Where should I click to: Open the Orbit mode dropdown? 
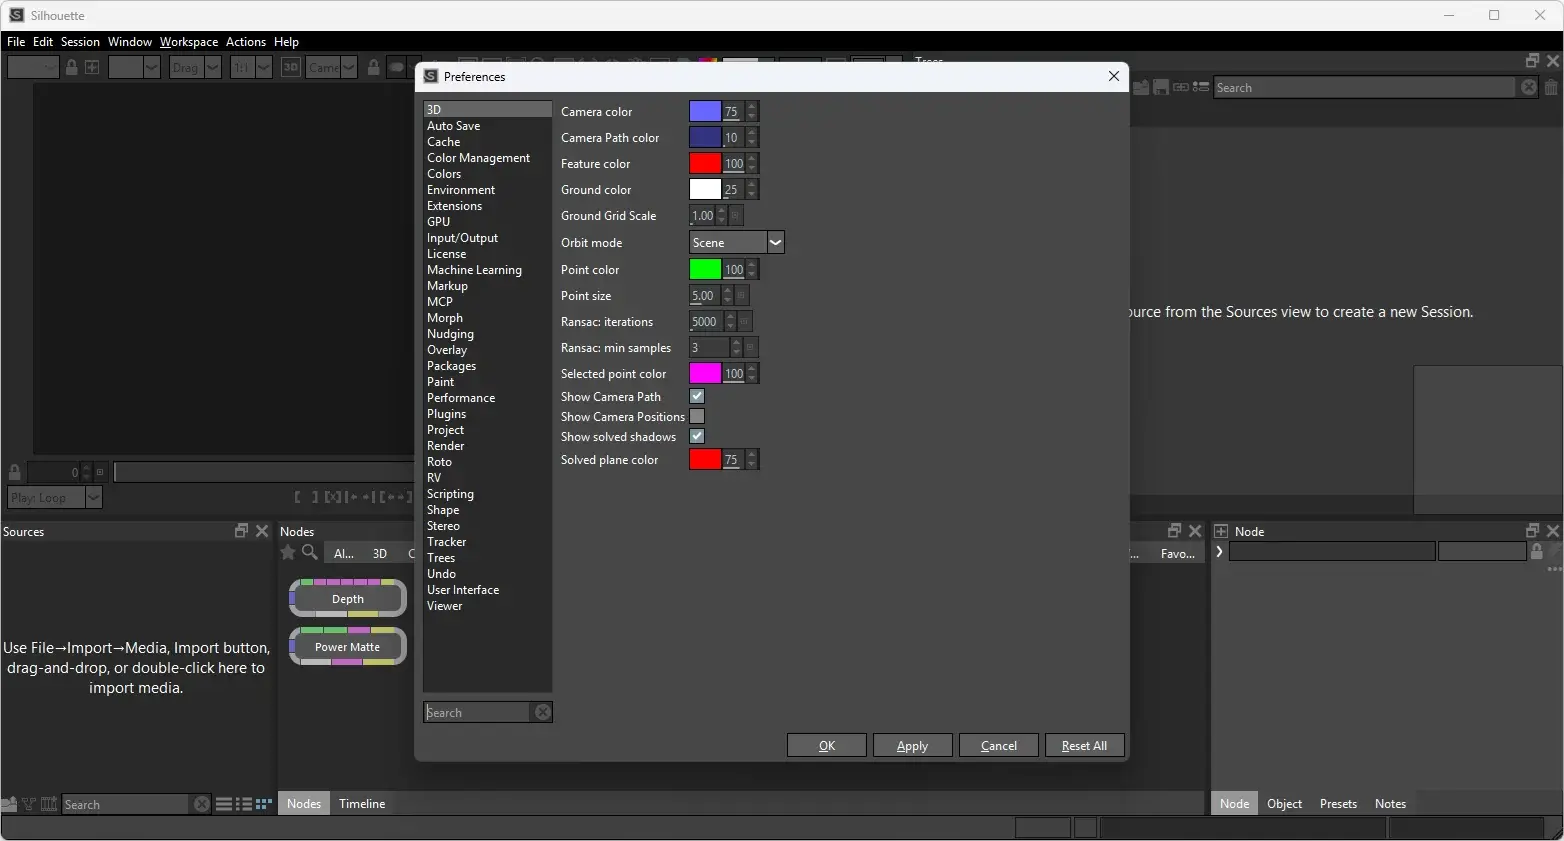point(737,242)
